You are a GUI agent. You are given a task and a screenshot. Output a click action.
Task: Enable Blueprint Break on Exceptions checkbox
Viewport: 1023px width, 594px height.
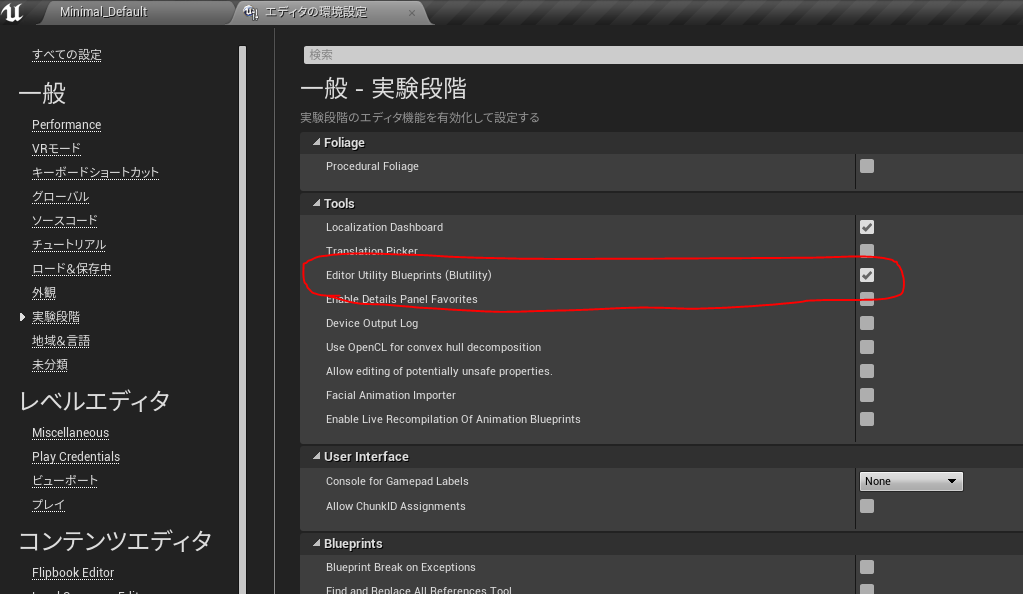point(867,567)
